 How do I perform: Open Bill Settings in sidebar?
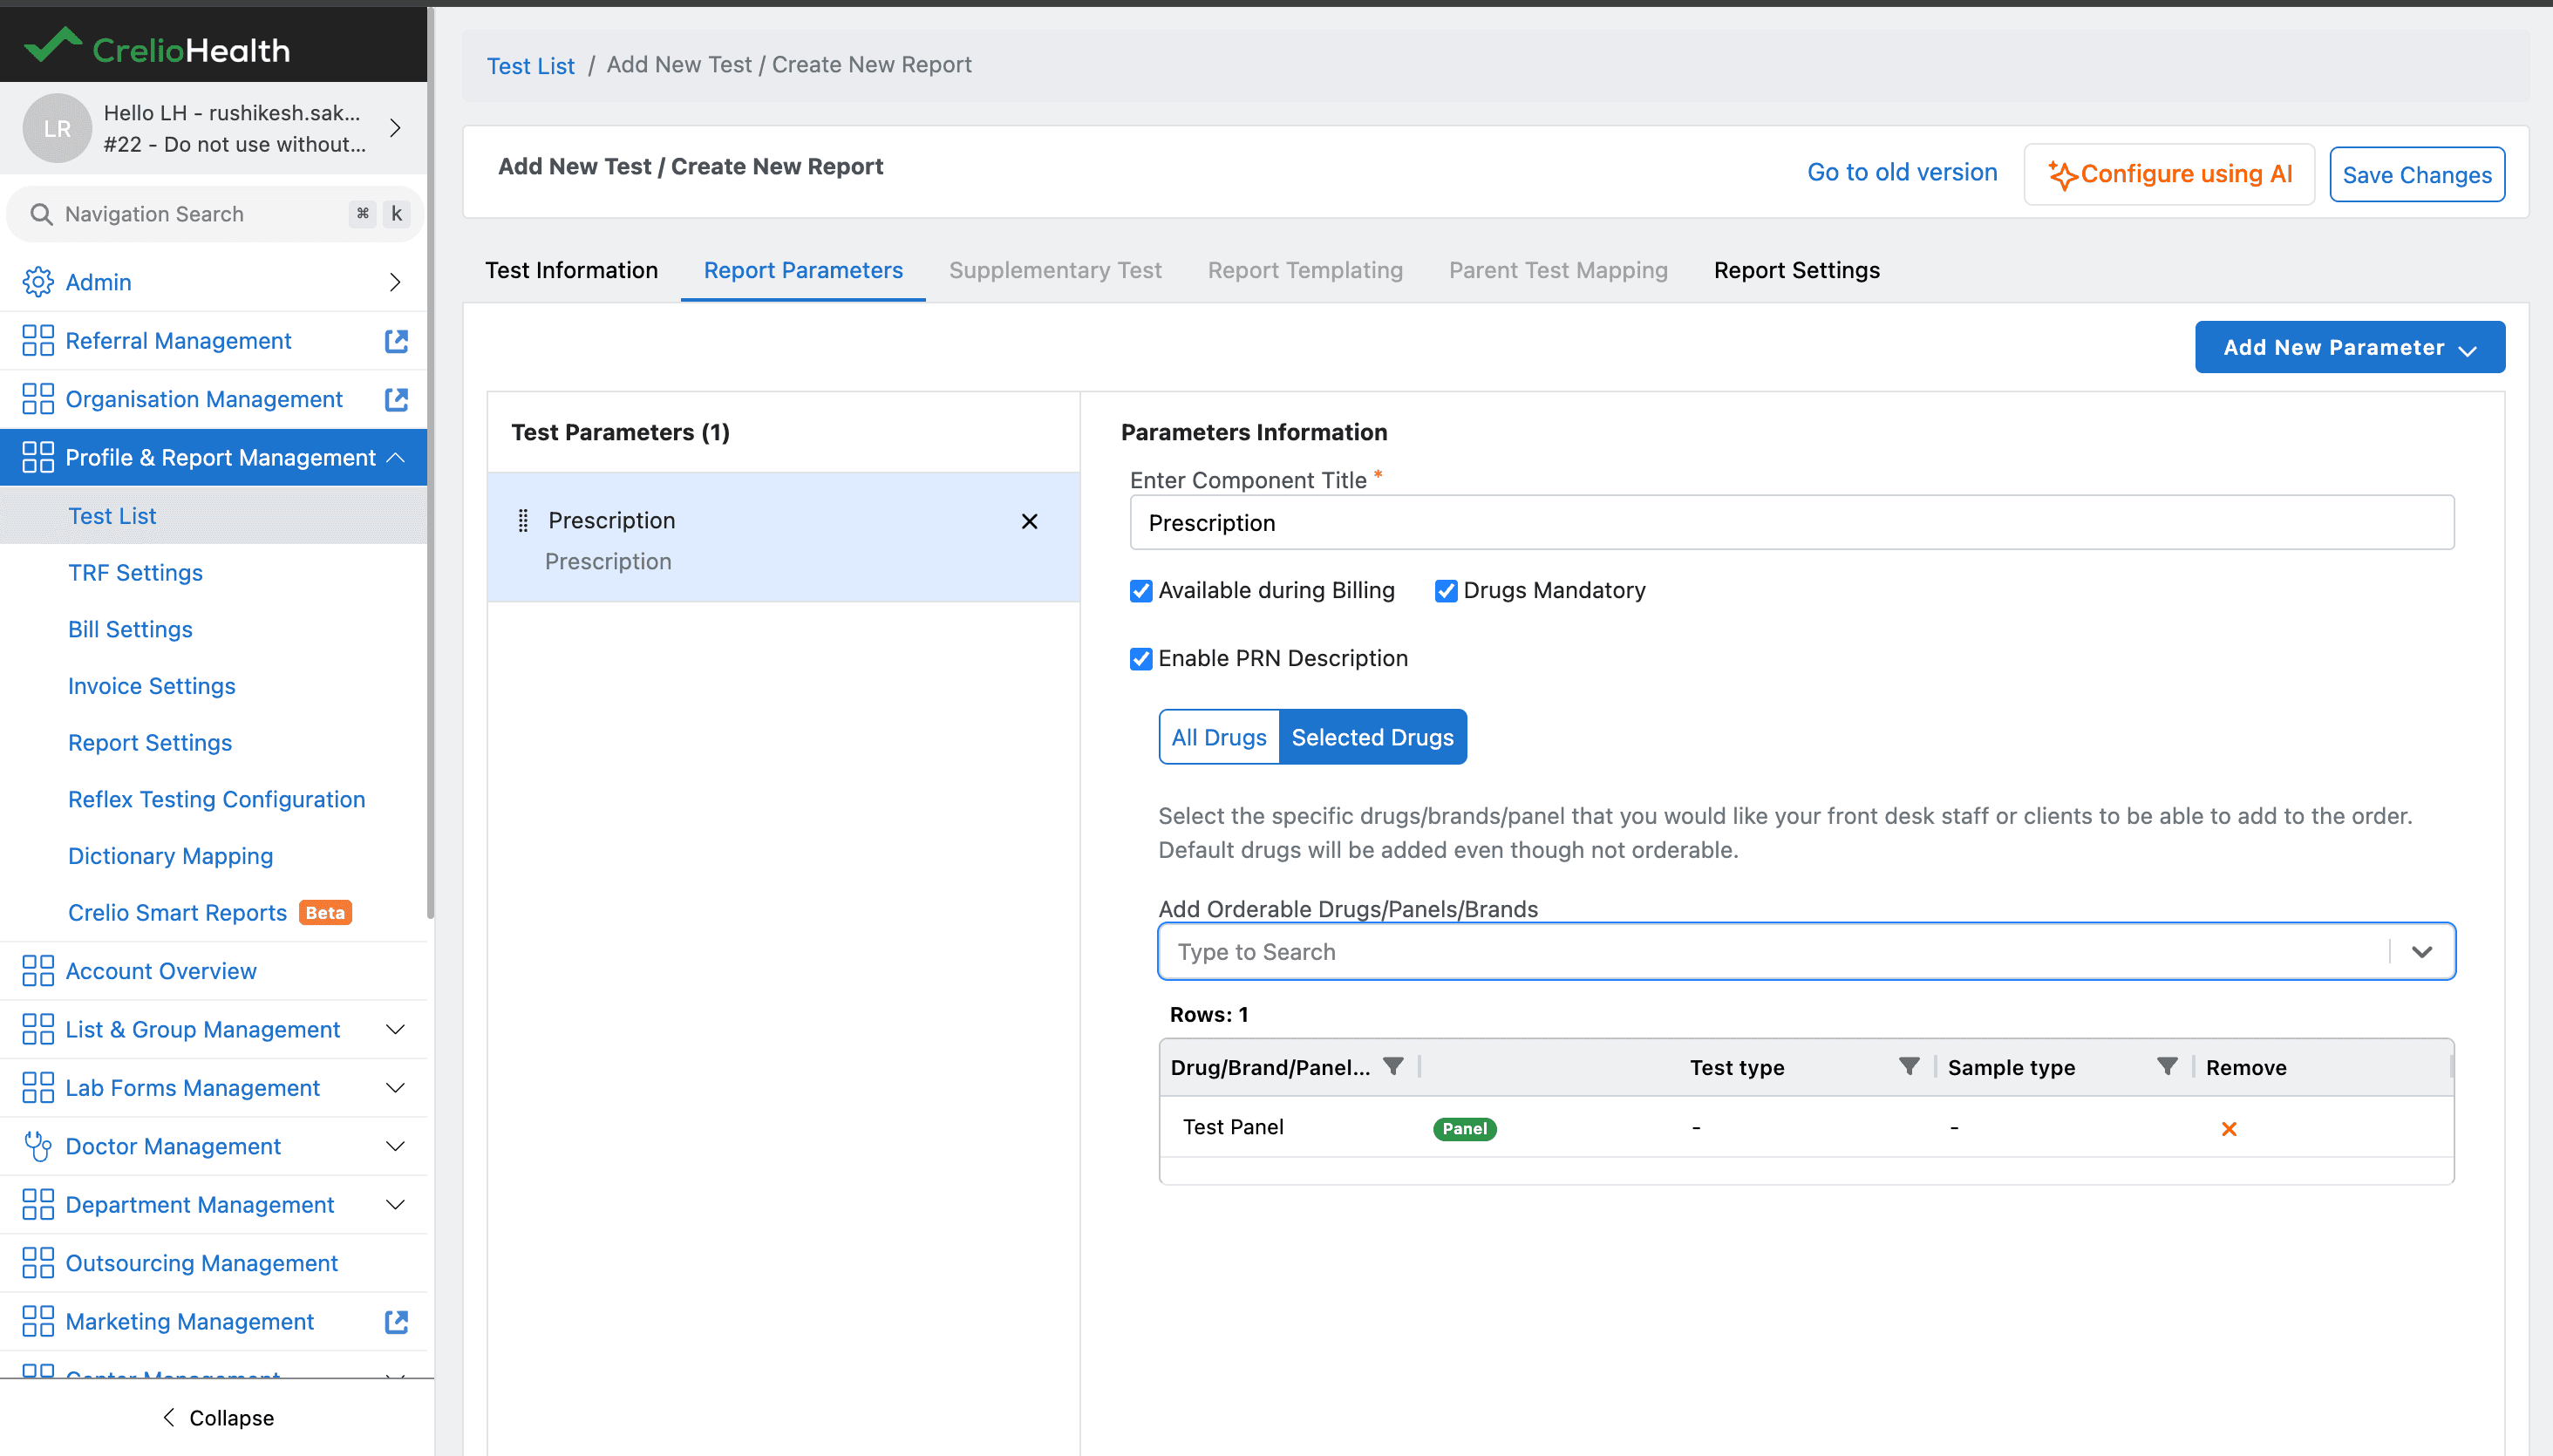tap(130, 629)
